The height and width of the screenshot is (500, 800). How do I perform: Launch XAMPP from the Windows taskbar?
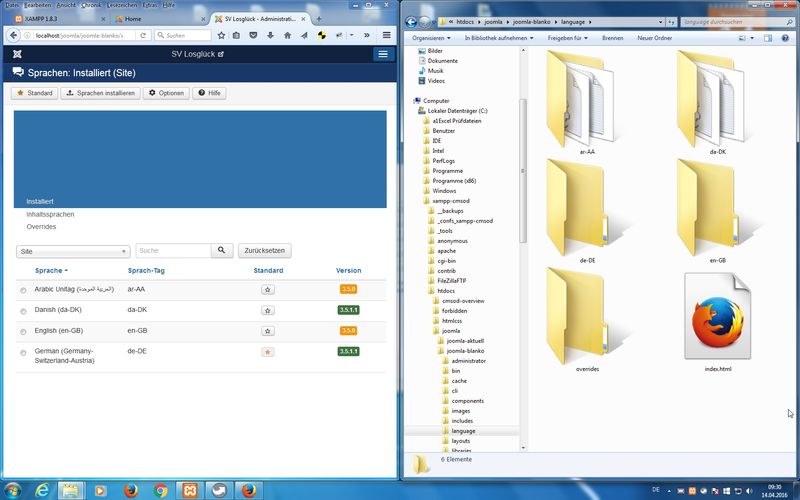click(189, 490)
